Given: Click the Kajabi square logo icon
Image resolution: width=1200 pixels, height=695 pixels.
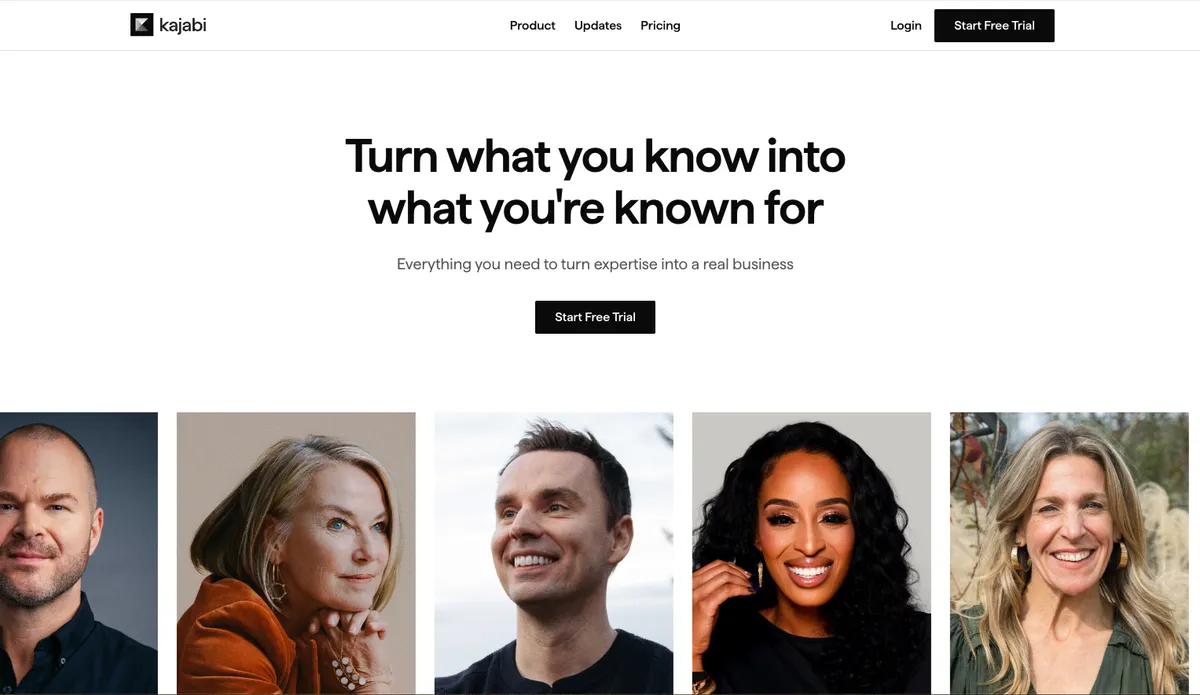Looking at the screenshot, I should pos(141,25).
